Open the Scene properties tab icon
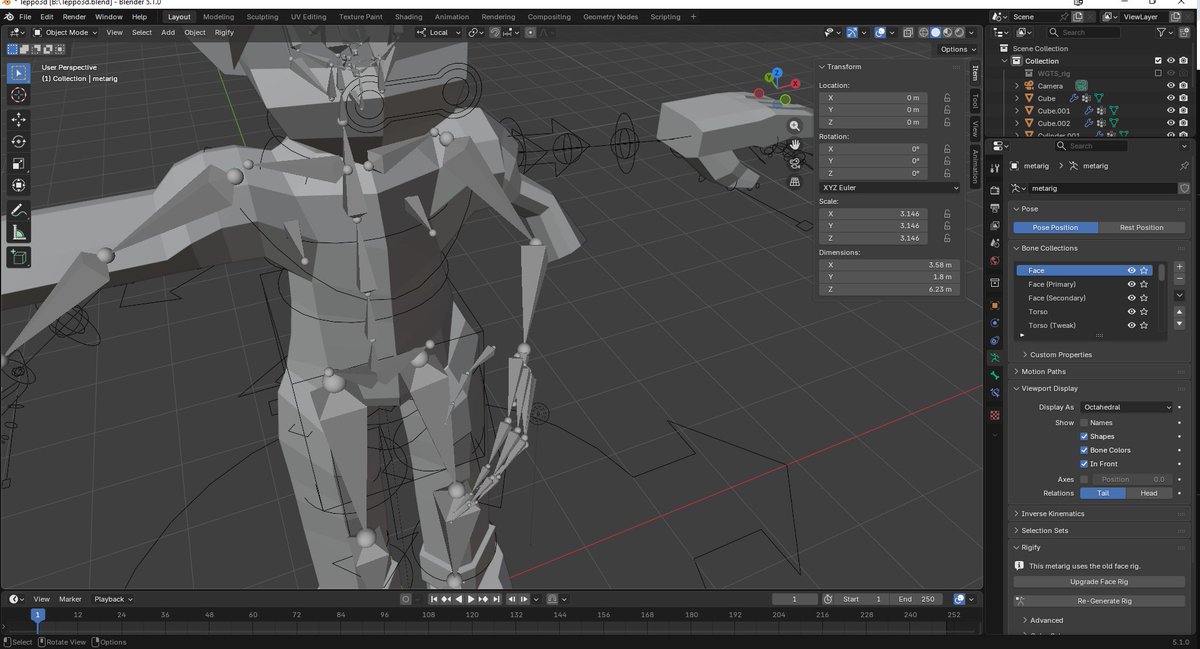The height and width of the screenshot is (649, 1200). tap(995, 243)
